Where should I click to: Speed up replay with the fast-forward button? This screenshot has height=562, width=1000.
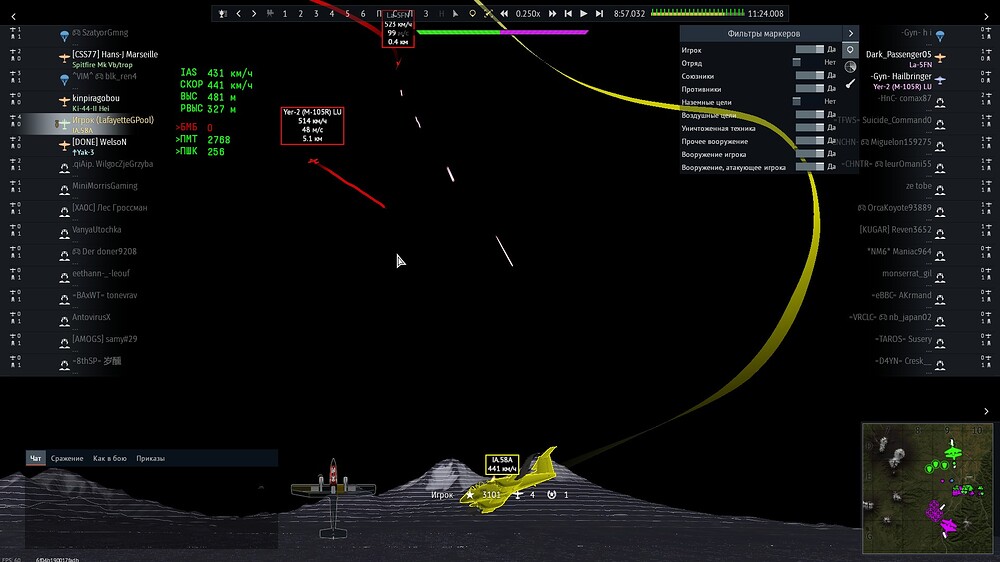click(552, 13)
